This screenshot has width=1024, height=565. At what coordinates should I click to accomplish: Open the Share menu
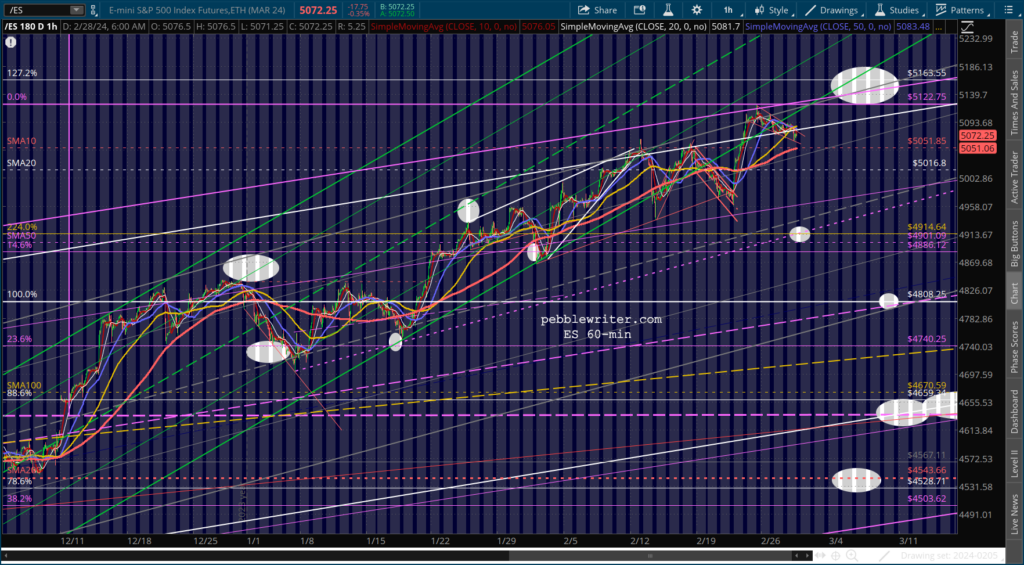pos(597,10)
